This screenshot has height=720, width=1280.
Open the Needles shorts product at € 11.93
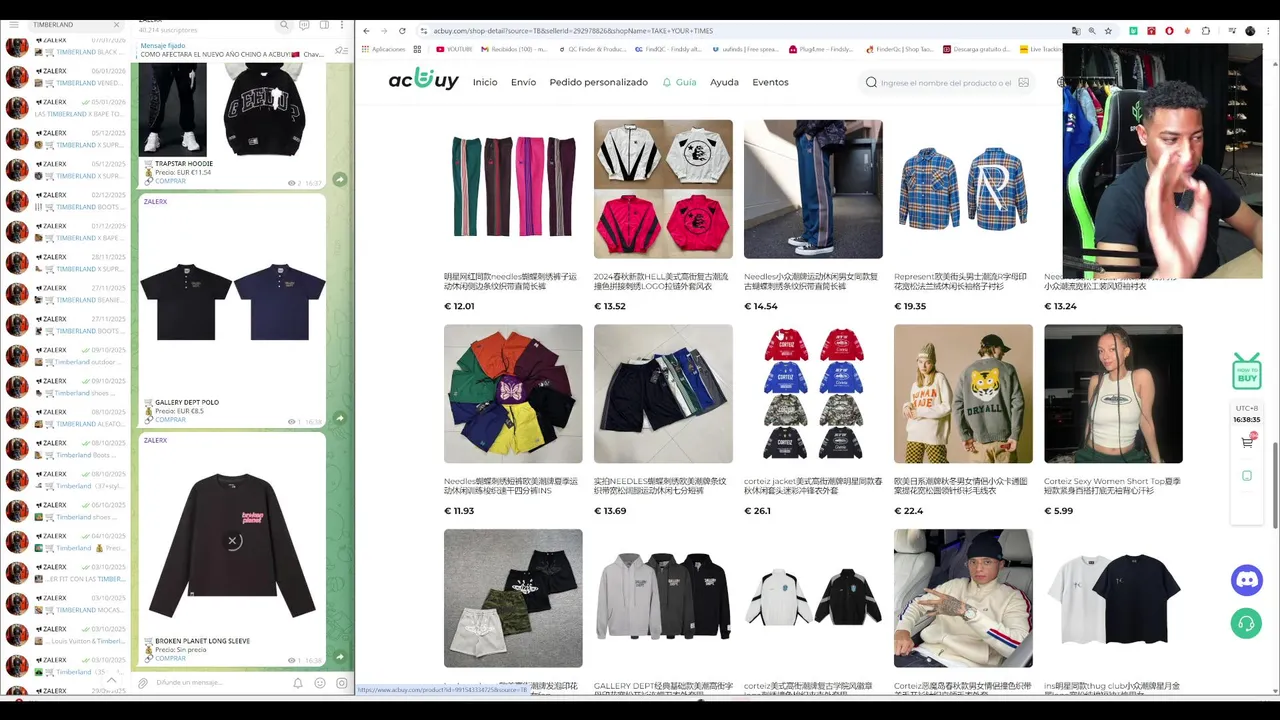coord(513,394)
